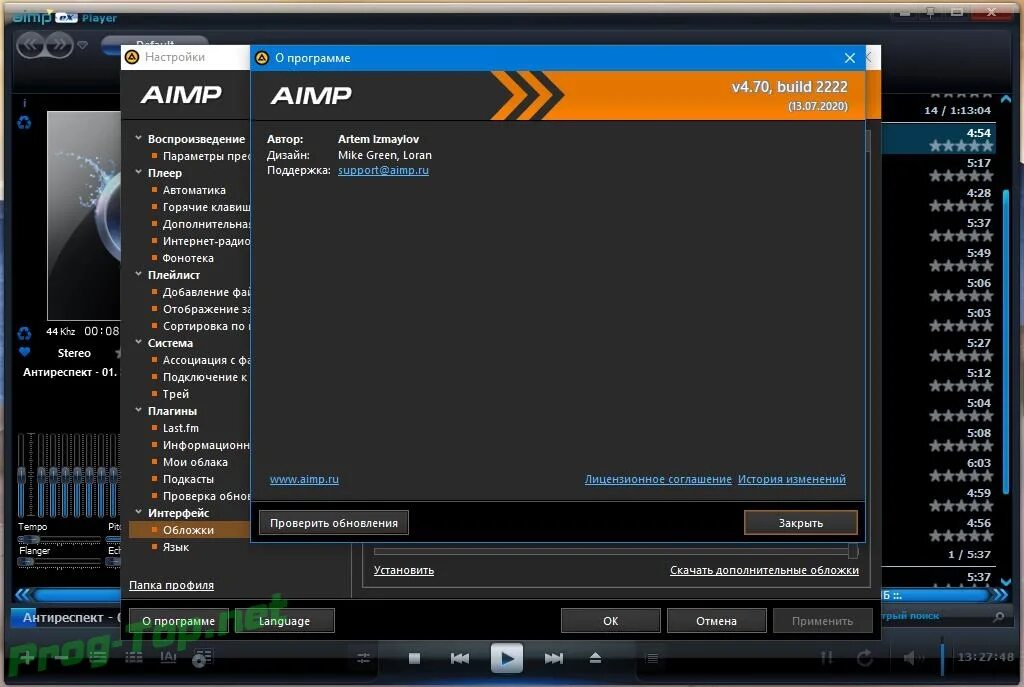The height and width of the screenshot is (687, 1024).
Task: Open the equalizer sliders icon left of Stop
Action: pos(364,658)
